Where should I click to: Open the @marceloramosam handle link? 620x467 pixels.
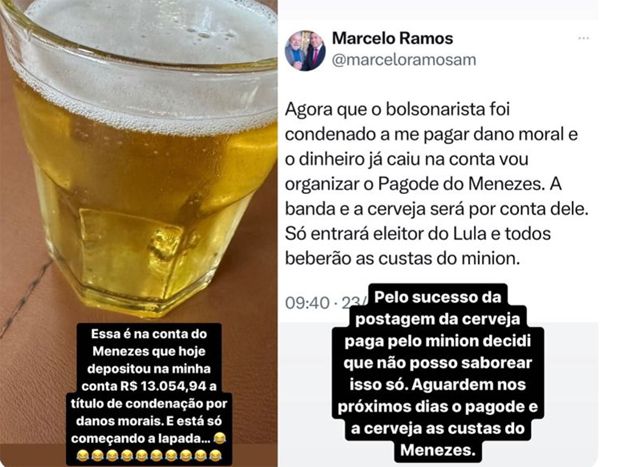click(404, 60)
